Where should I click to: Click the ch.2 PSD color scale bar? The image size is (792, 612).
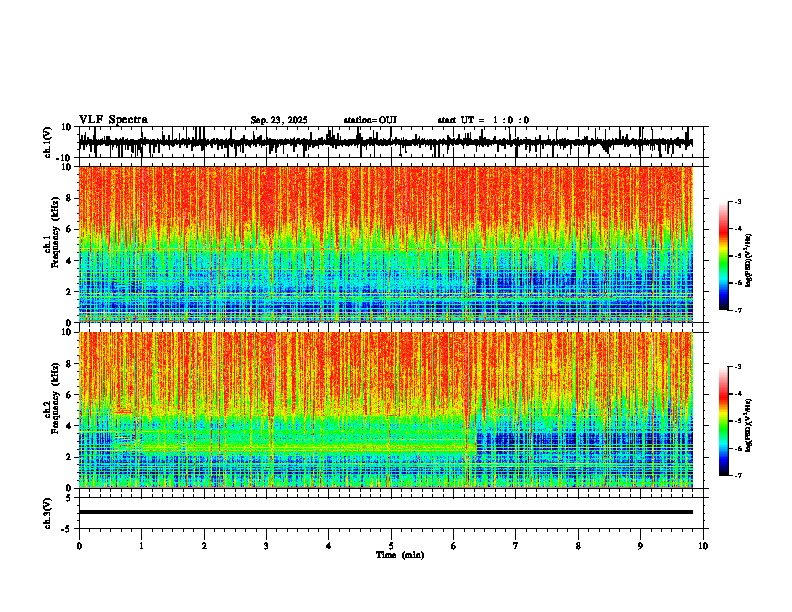[724, 421]
